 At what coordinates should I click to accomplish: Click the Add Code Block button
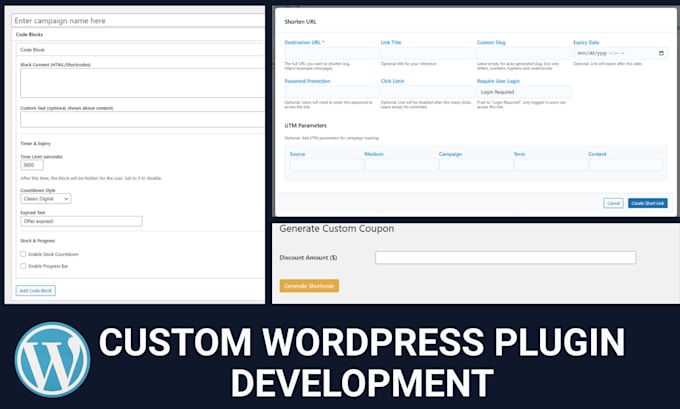click(x=36, y=291)
